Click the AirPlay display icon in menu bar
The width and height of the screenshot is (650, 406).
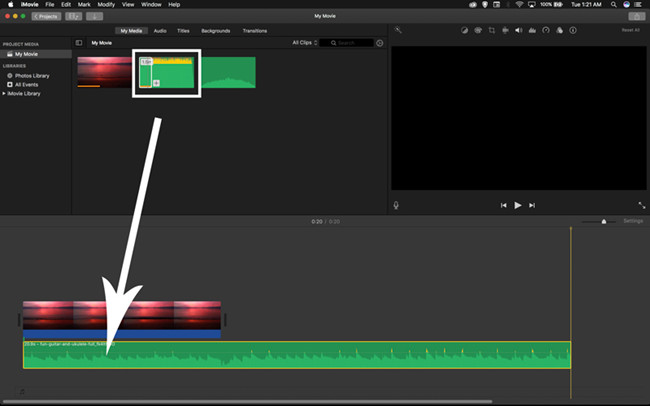coord(531,5)
